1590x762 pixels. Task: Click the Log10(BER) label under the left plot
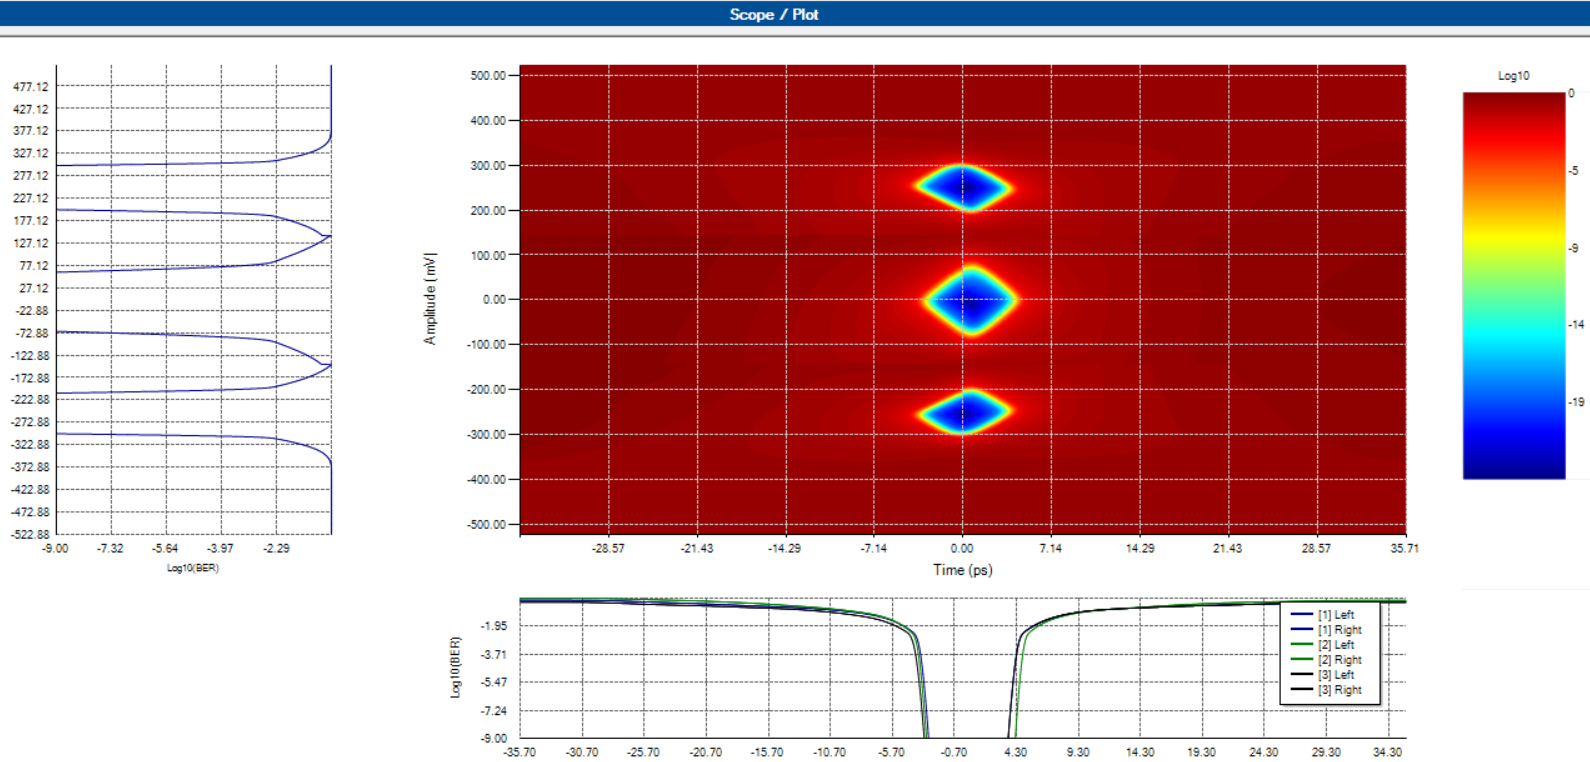tap(192, 568)
